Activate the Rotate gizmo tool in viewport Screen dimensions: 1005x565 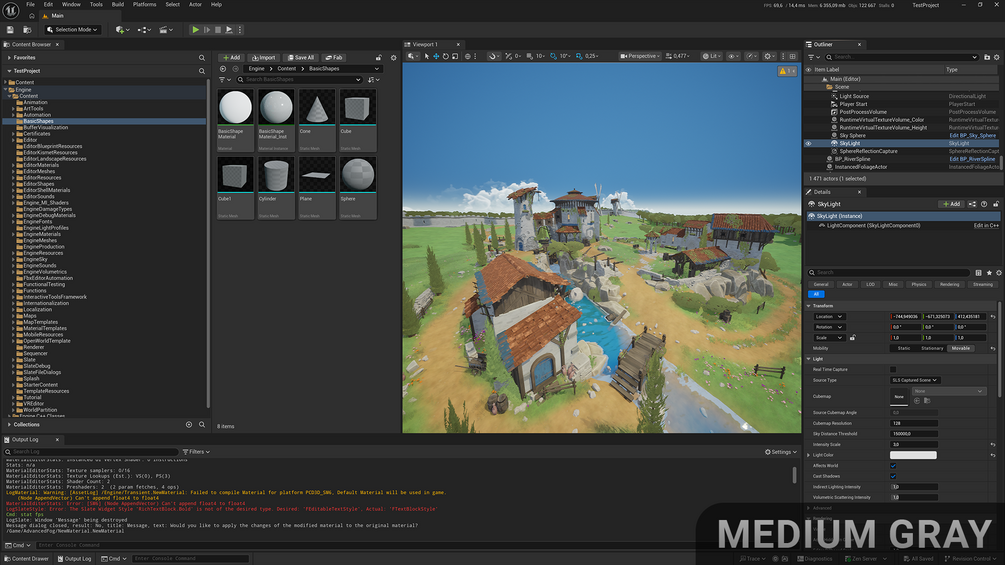[445, 56]
